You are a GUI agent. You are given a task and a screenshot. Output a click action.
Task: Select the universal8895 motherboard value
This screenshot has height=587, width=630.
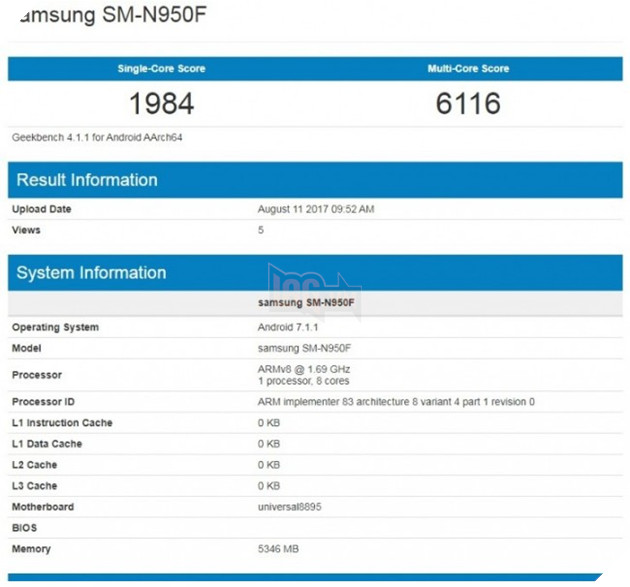(289, 507)
